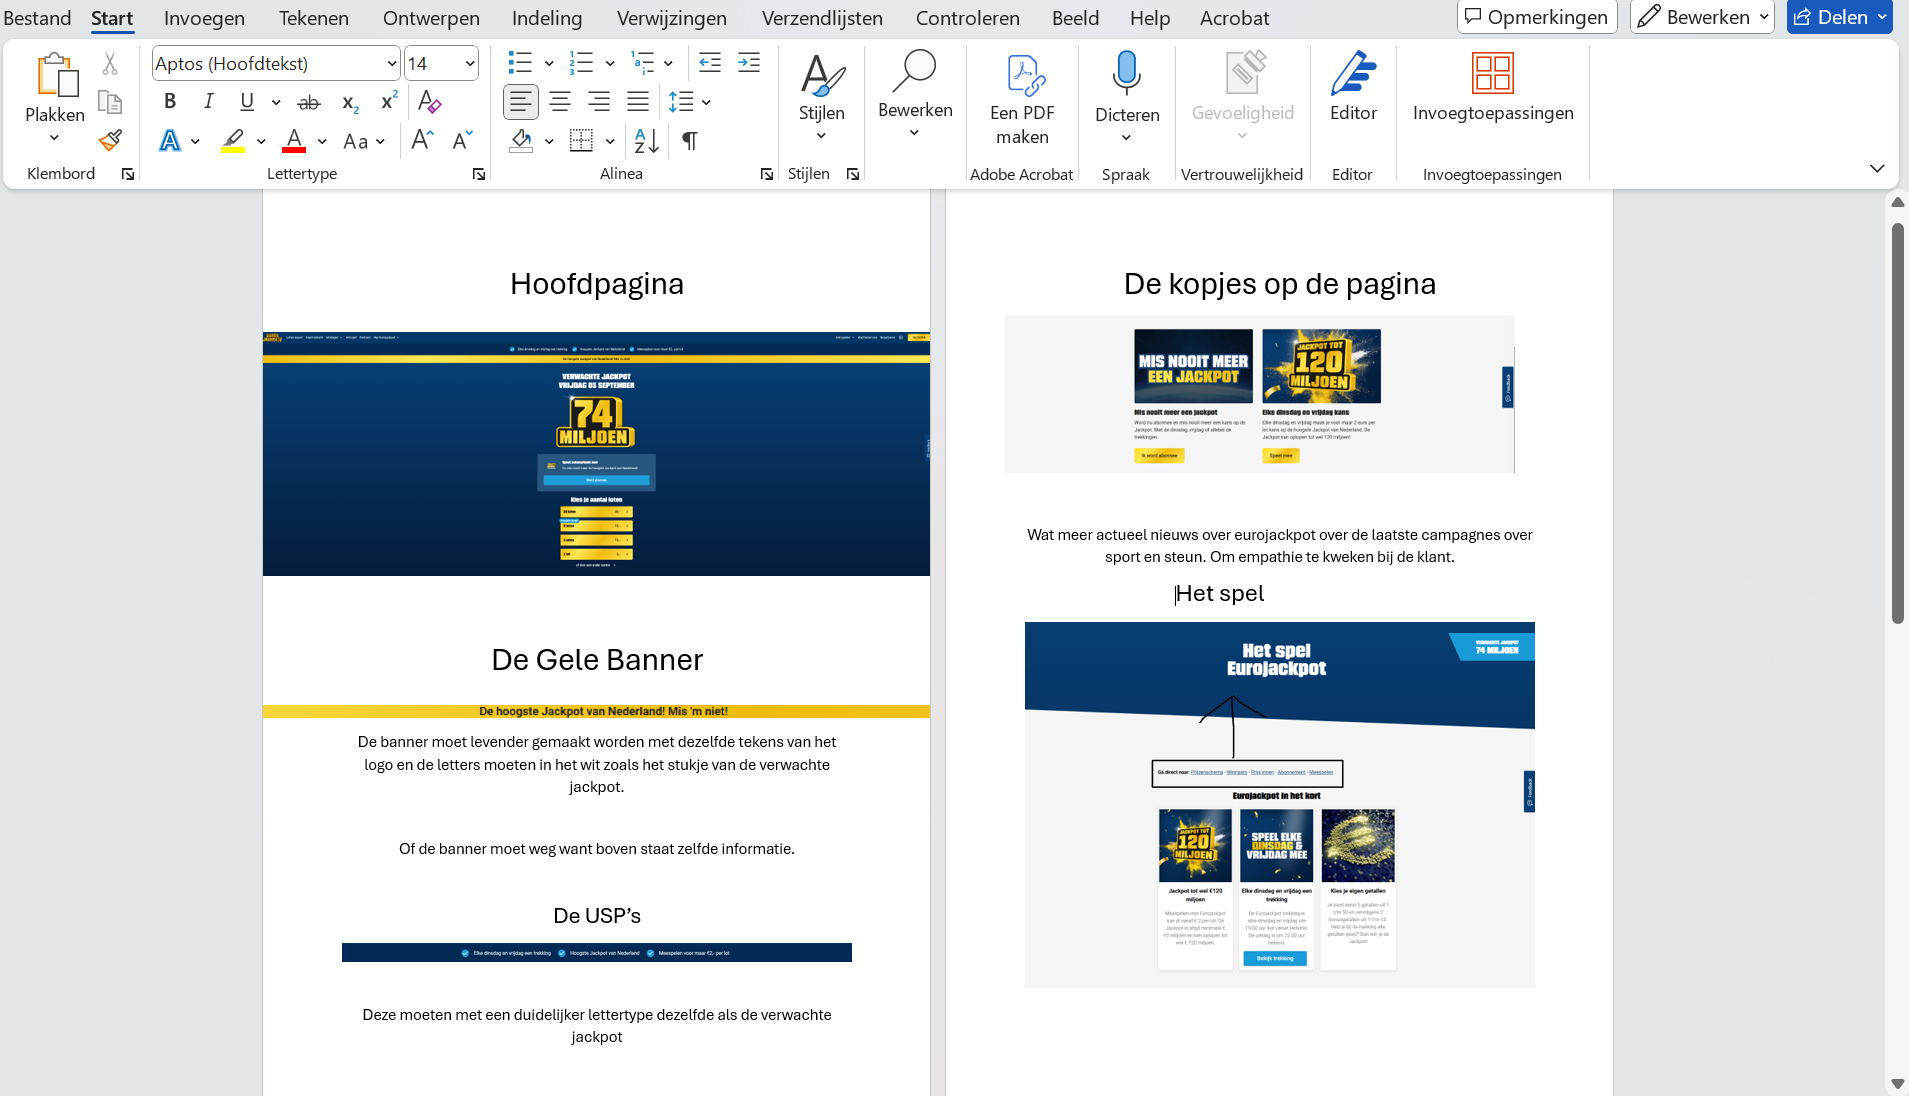Center align the paragraph
This screenshot has width=1909, height=1096.
pos(560,102)
